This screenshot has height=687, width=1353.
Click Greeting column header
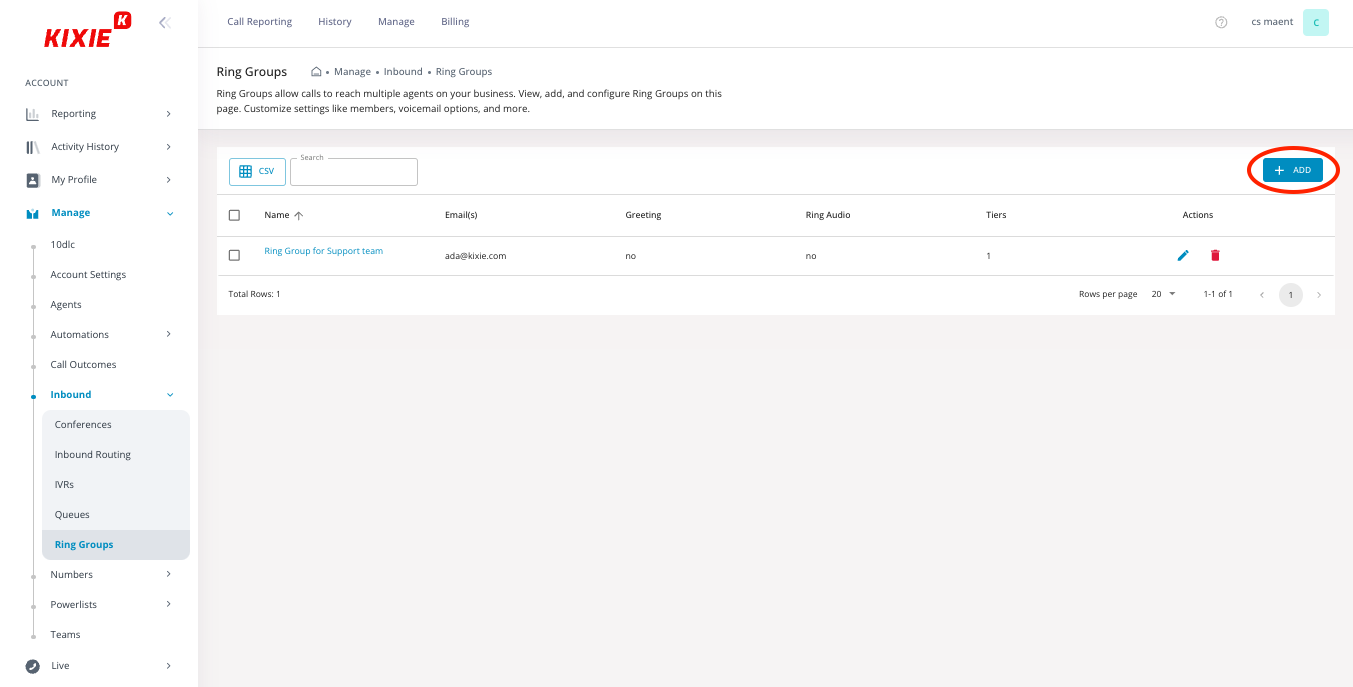[643, 215]
